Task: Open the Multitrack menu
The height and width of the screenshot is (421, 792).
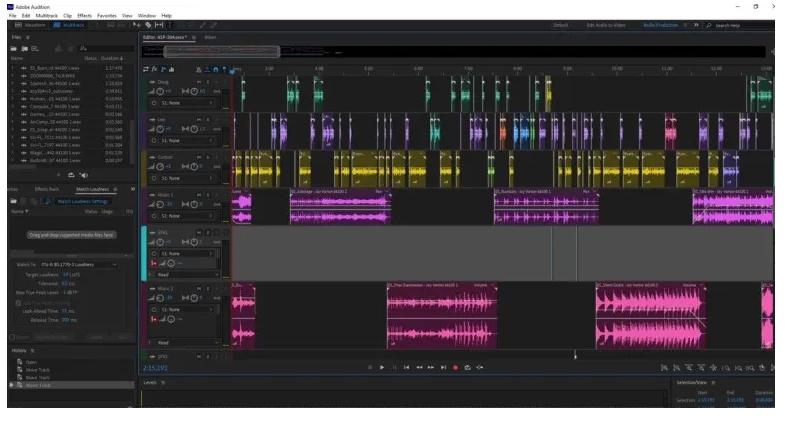Action: pyautogui.click(x=46, y=16)
